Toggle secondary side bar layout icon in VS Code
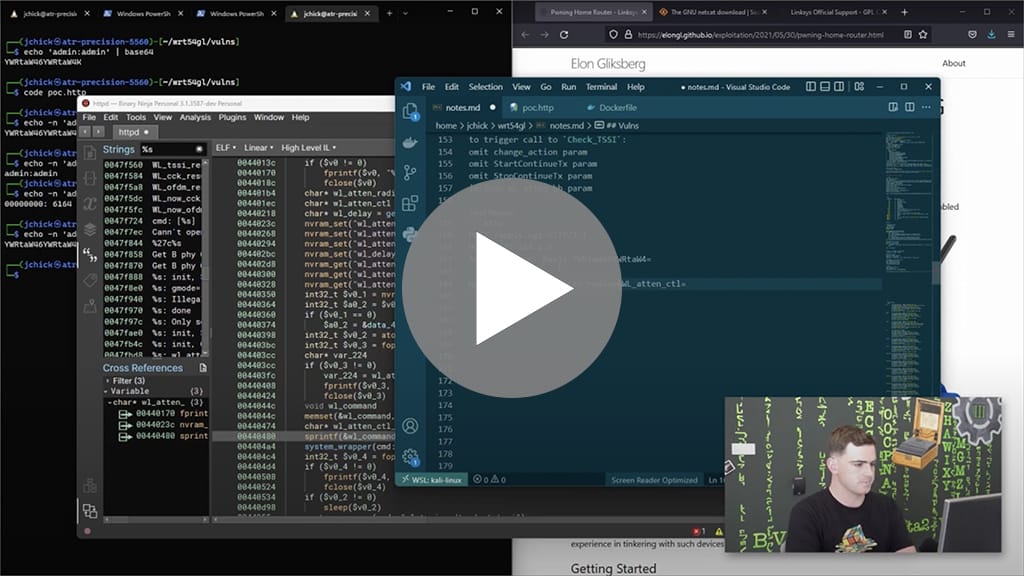This screenshot has height=576, width=1024. coord(839,86)
